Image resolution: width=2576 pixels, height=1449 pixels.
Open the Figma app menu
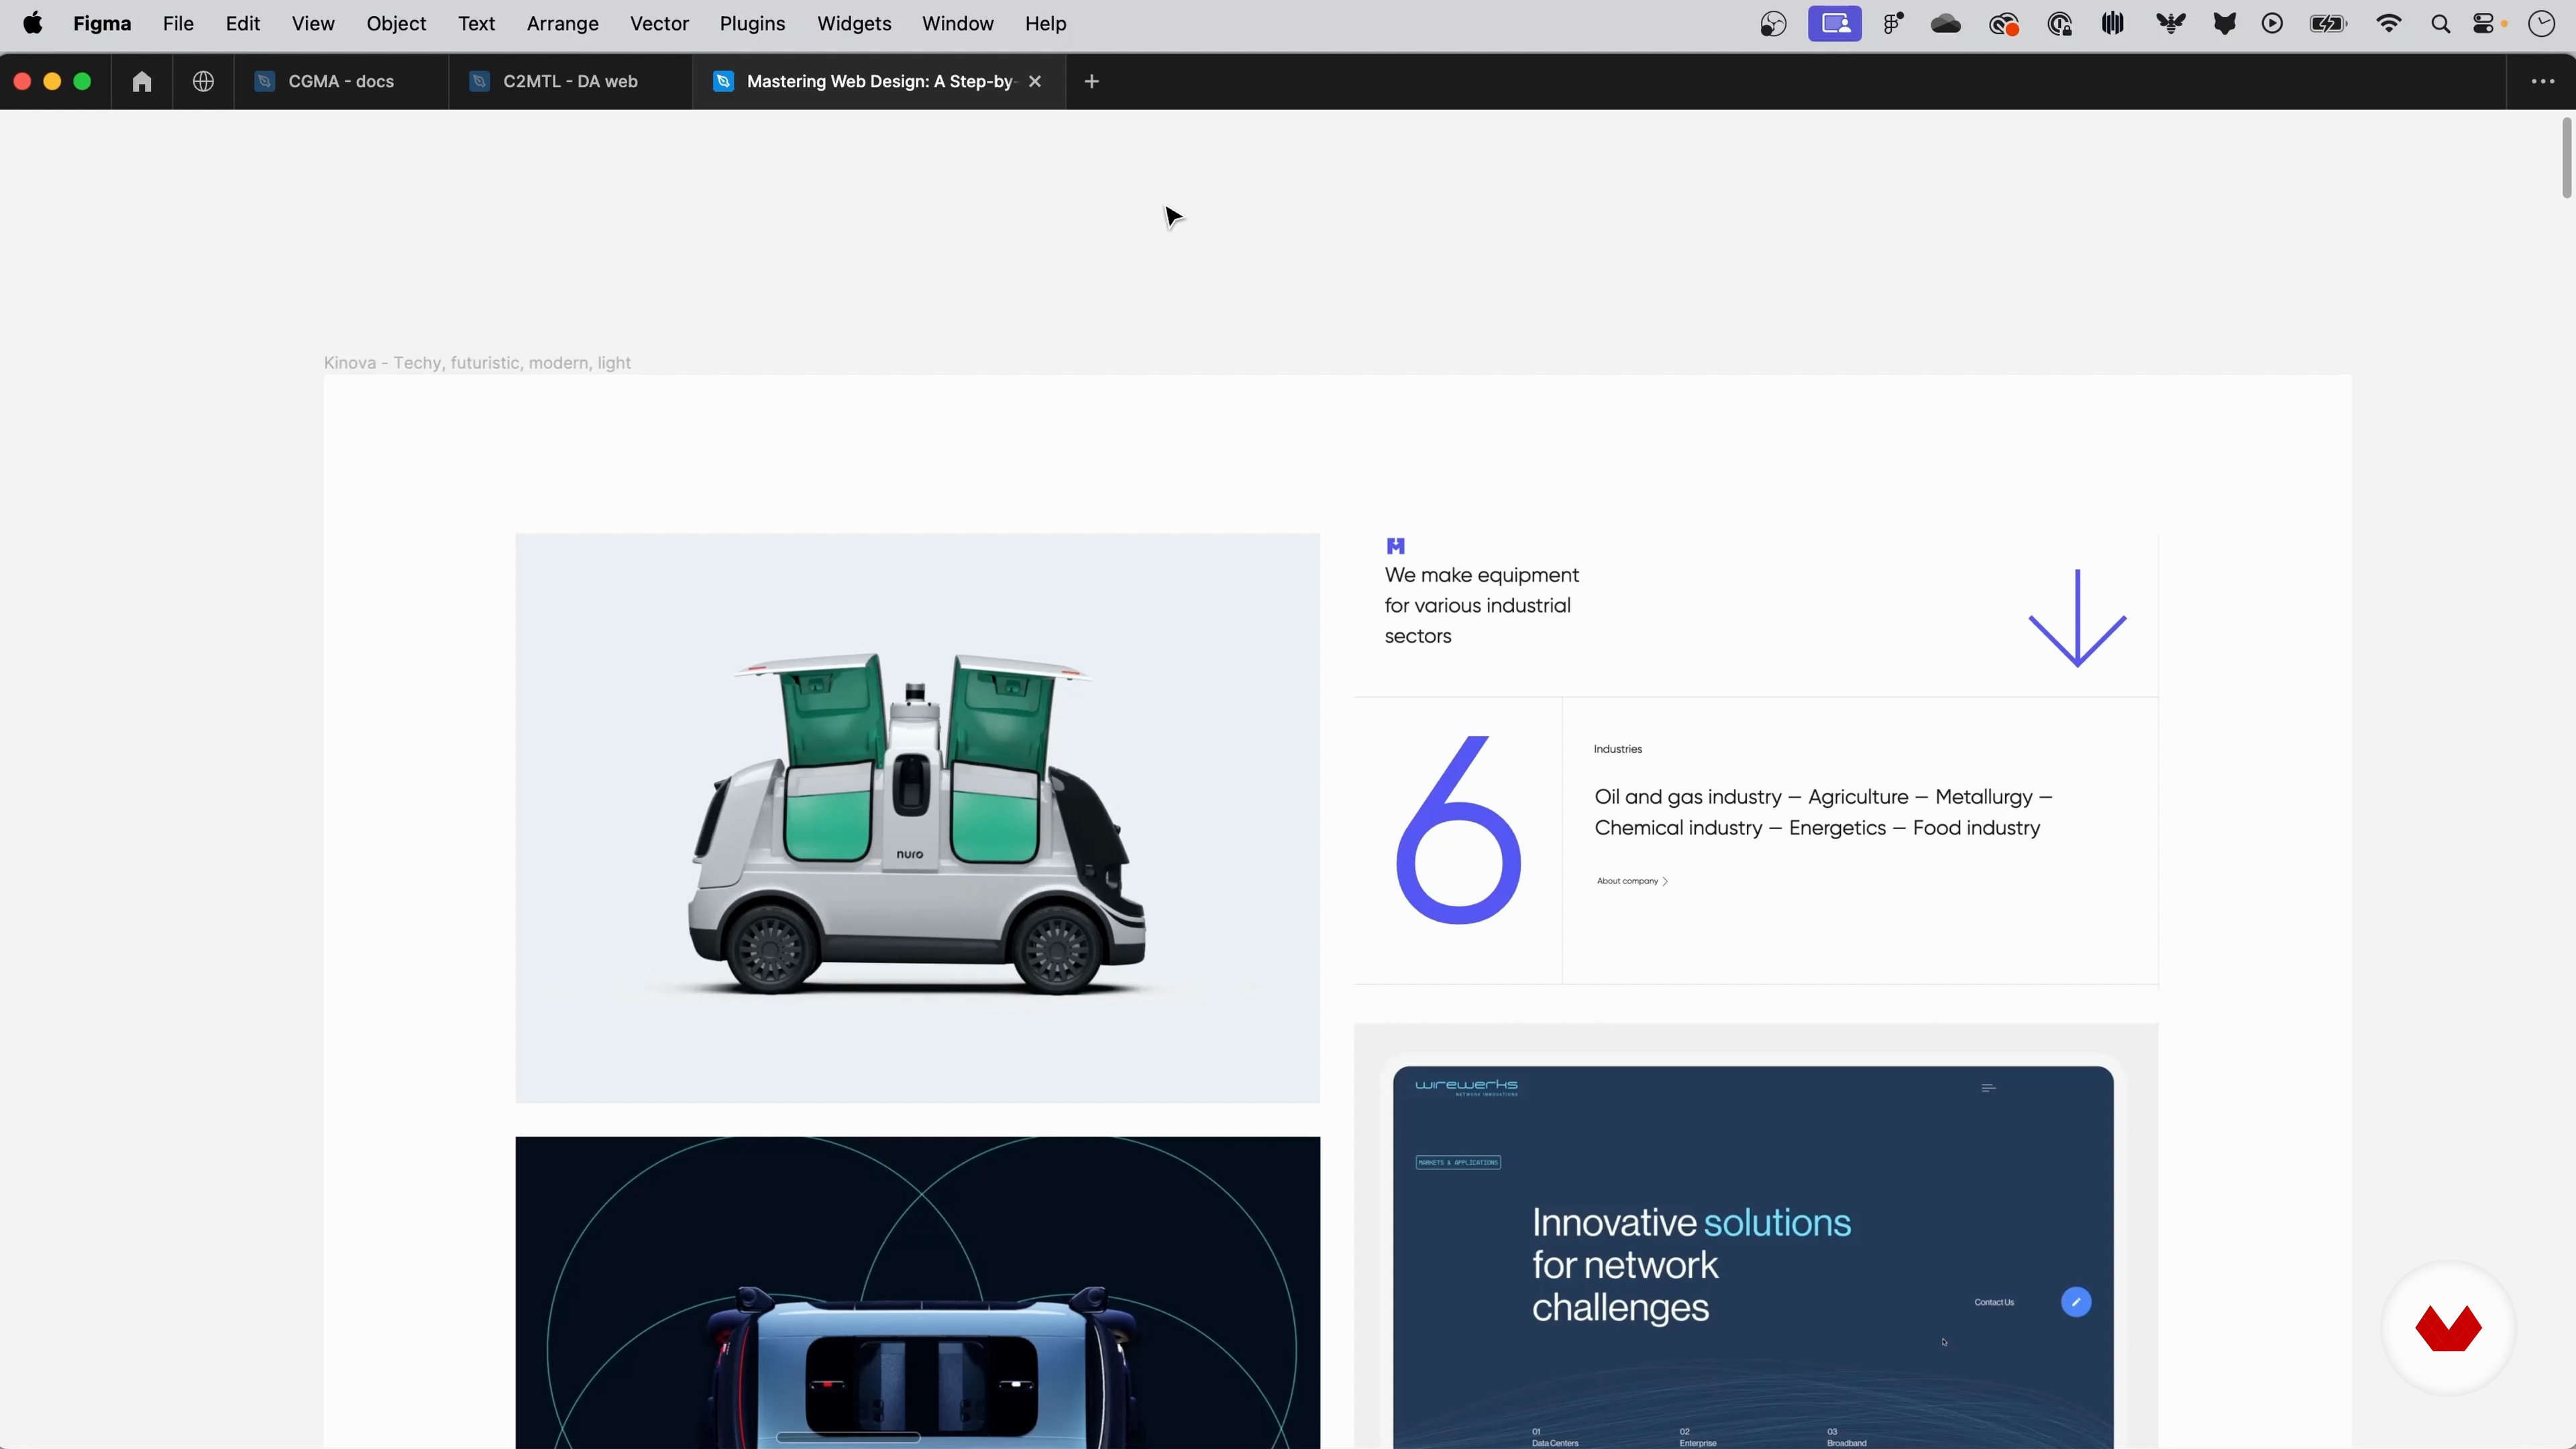[x=102, y=23]
